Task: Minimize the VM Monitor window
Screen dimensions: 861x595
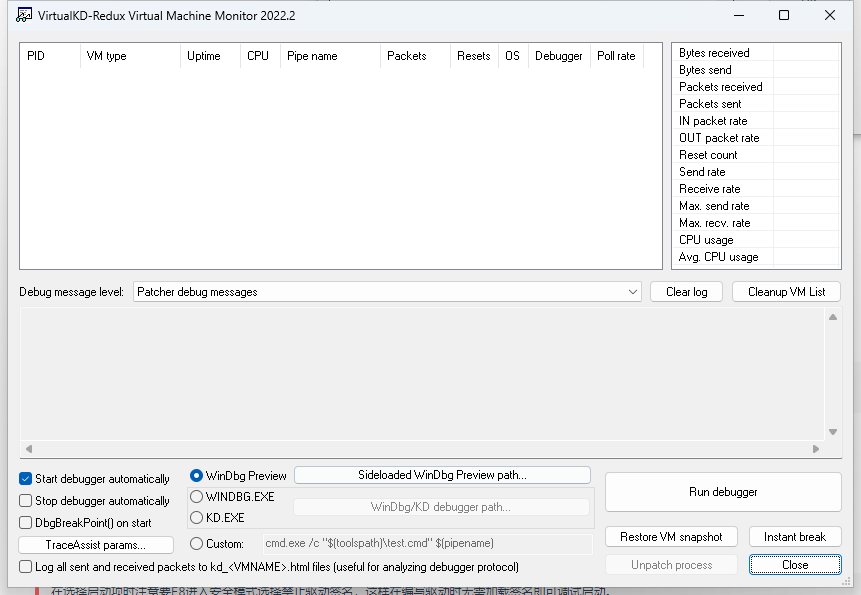Action: pyautogui.click(x=738, y=15)
